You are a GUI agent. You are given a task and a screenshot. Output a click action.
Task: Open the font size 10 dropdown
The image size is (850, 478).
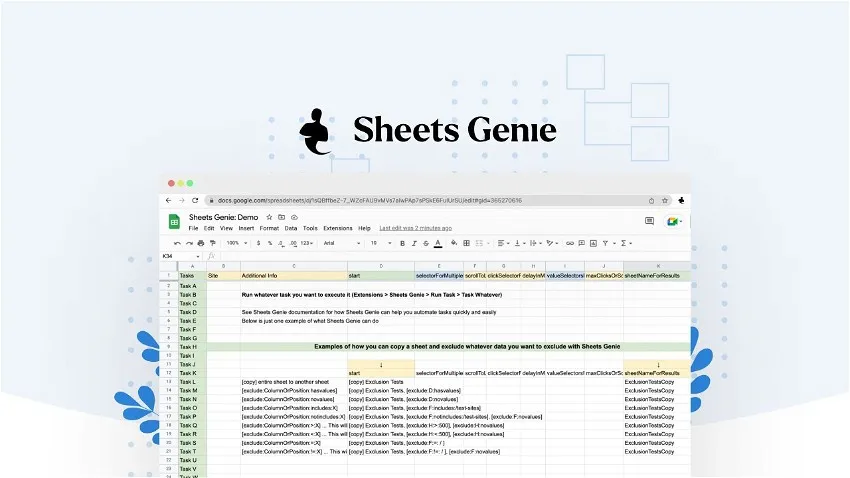381,243
